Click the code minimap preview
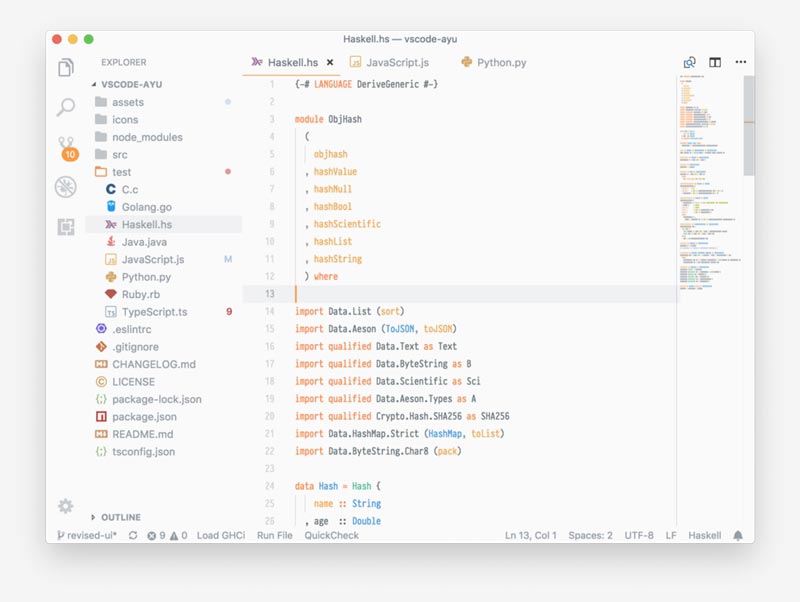 click(x=709, y=183)
